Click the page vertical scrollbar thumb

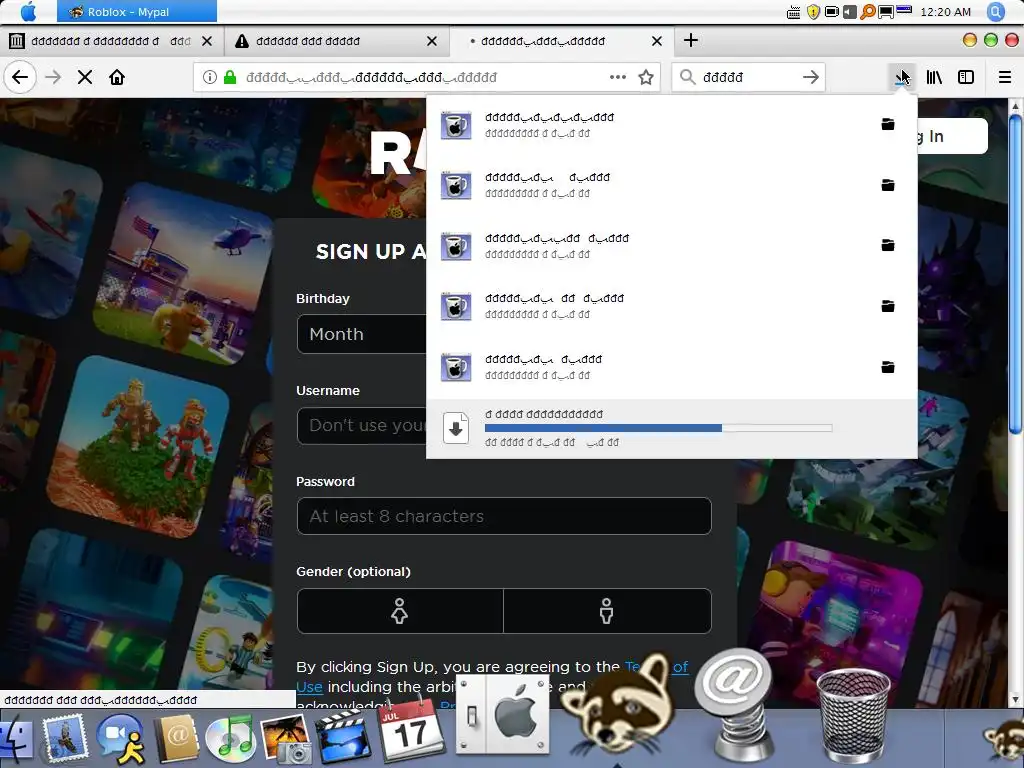coord(1014,273)
